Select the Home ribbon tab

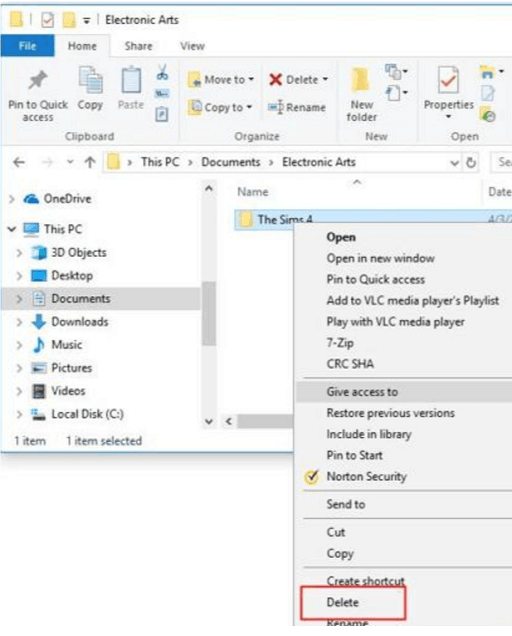click(x=82, y=46)
